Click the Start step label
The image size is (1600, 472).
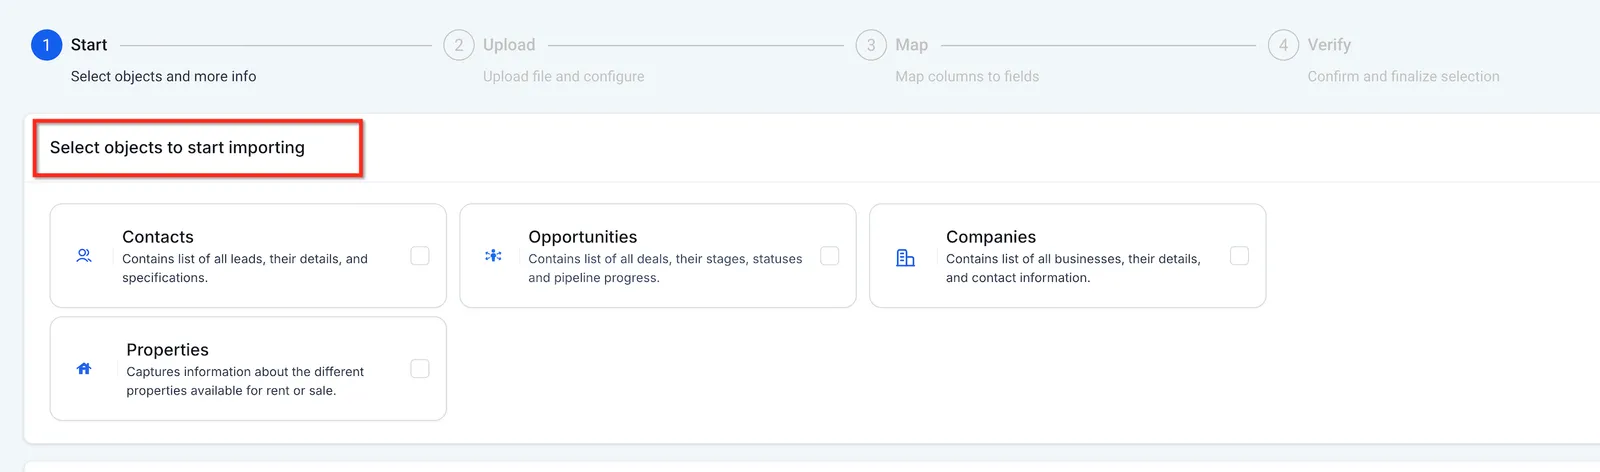(89, 45)
